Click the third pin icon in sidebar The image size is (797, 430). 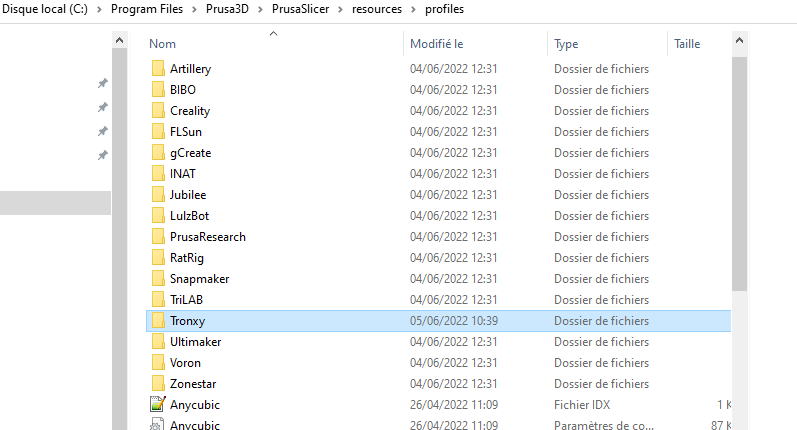pyautogui.click(x=103, y=131)
